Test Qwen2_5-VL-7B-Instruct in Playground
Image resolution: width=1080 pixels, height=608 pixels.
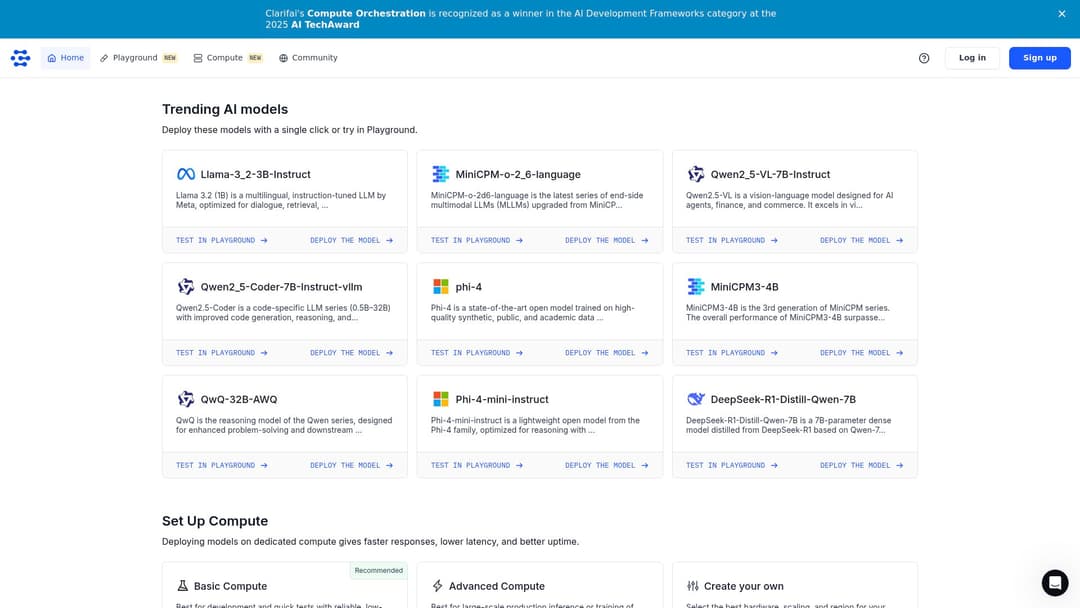(x=731, y=240)
